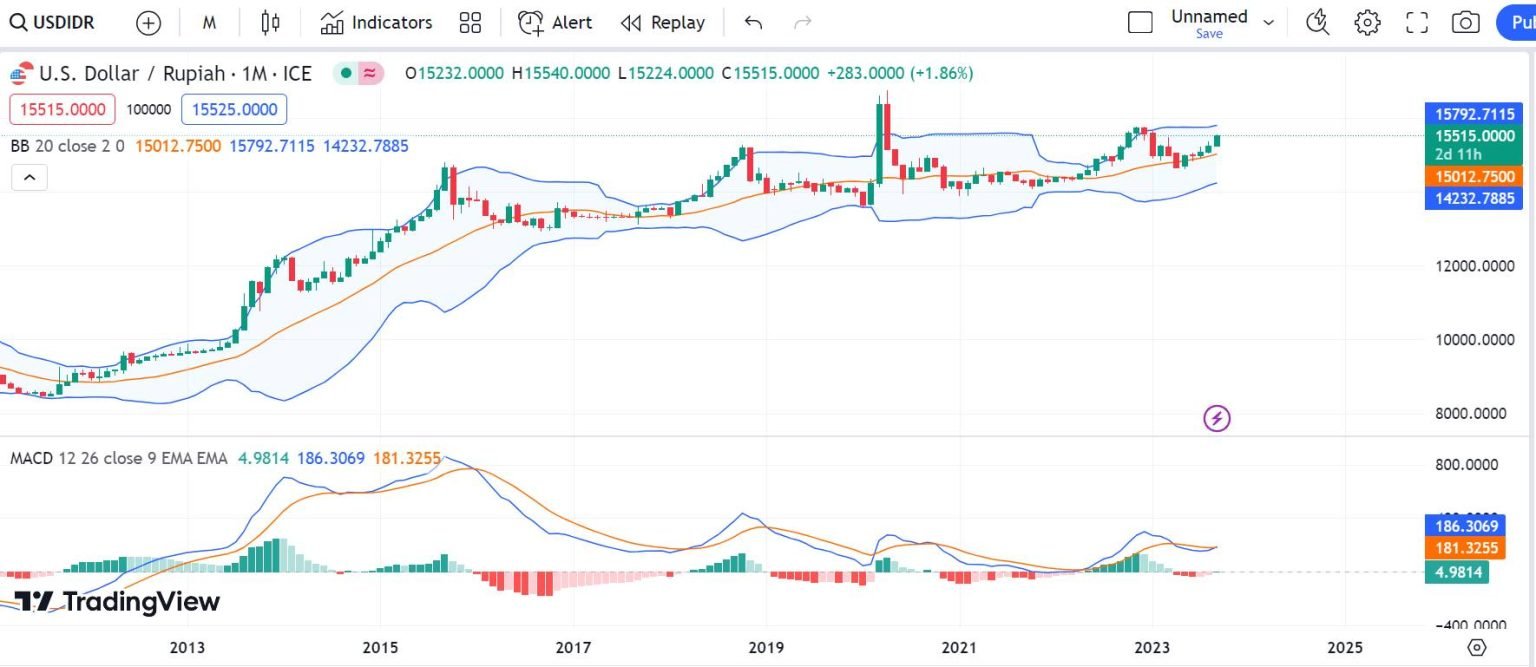Viewport: 1536px width, 667px height.
Task: Toggle the green symbol visibility dot
Action: [x=344, y=73]
